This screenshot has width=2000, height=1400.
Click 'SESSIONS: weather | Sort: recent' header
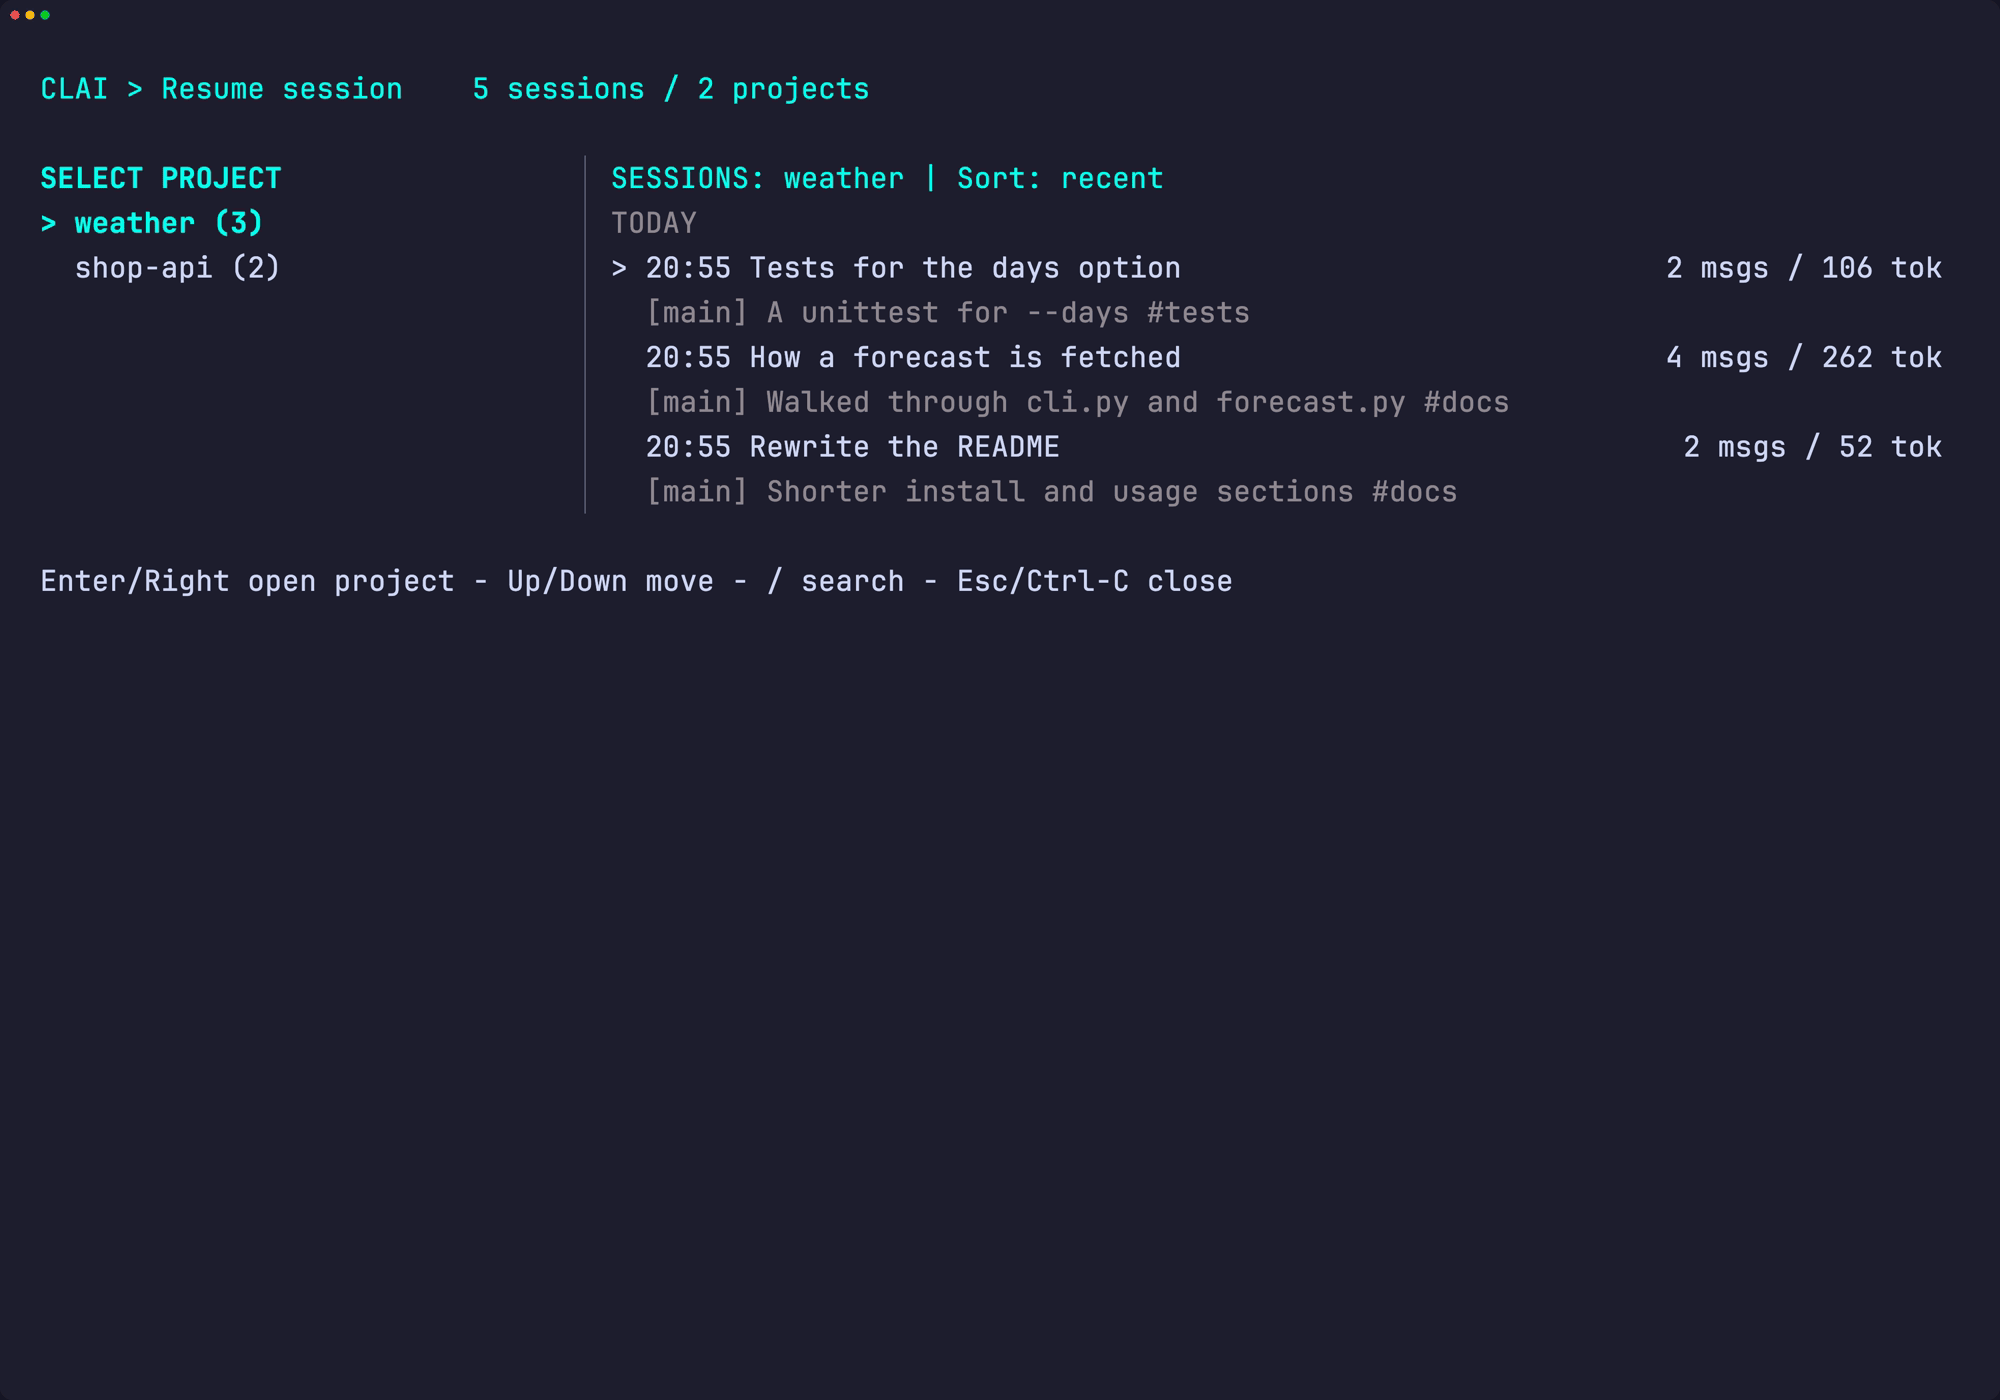point(887,178)
